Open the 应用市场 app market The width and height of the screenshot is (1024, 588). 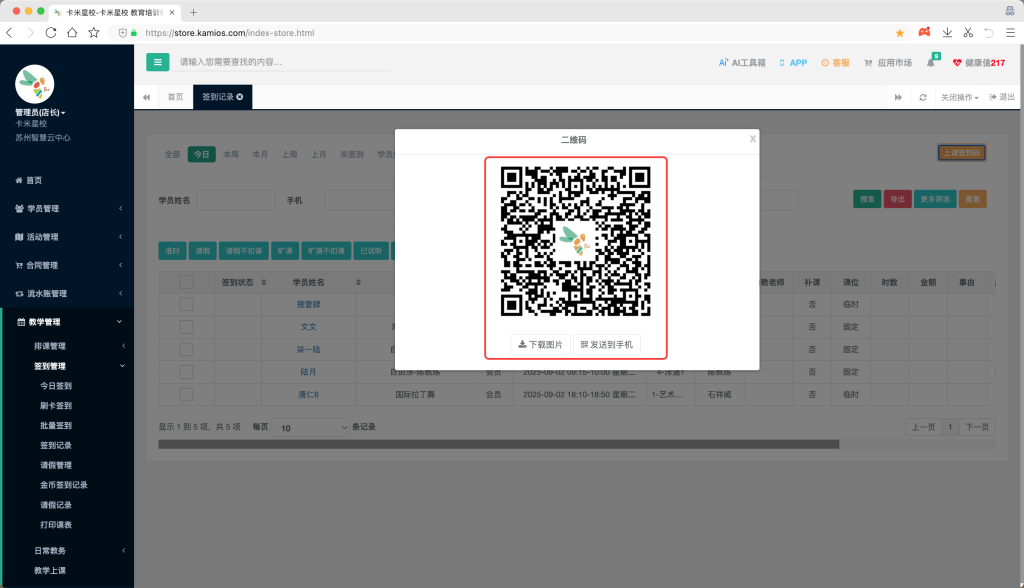click(888, 63)
